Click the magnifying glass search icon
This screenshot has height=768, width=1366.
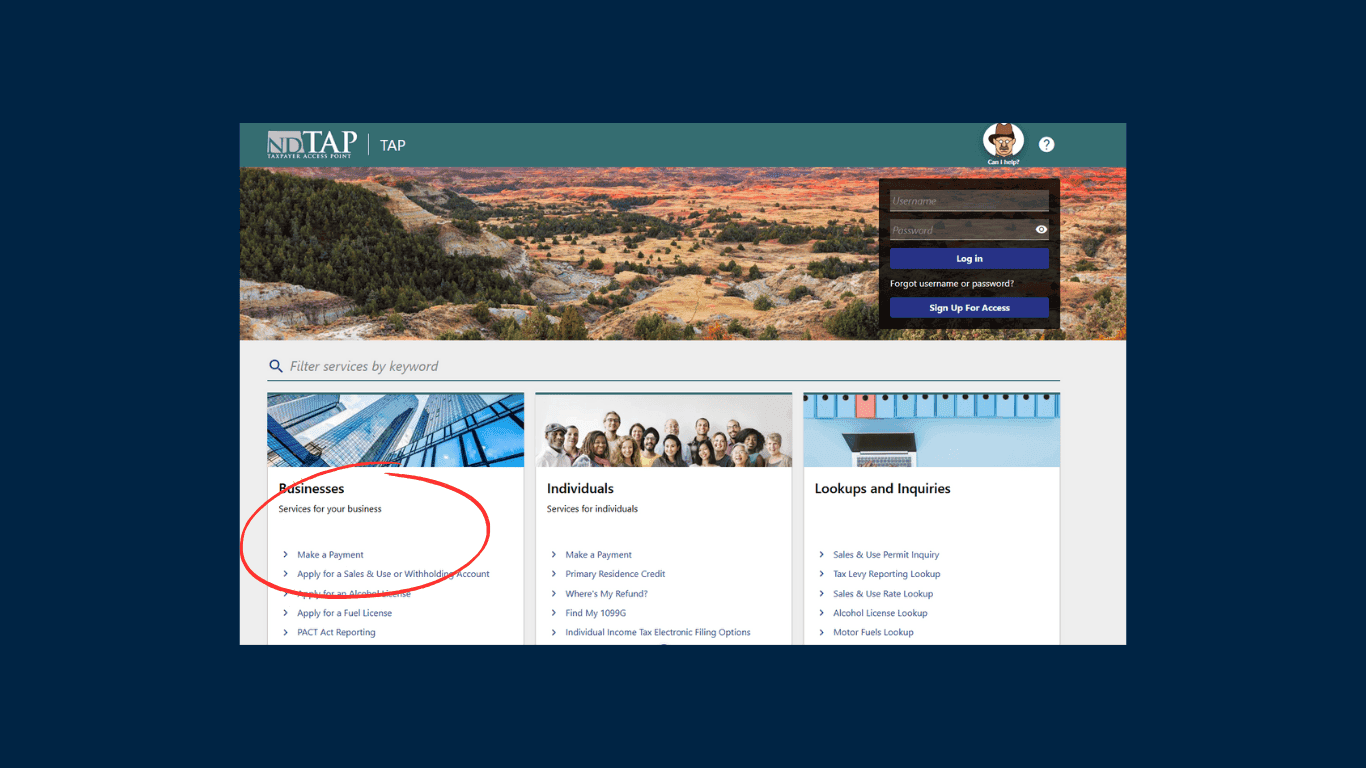(x=276, y=367)
